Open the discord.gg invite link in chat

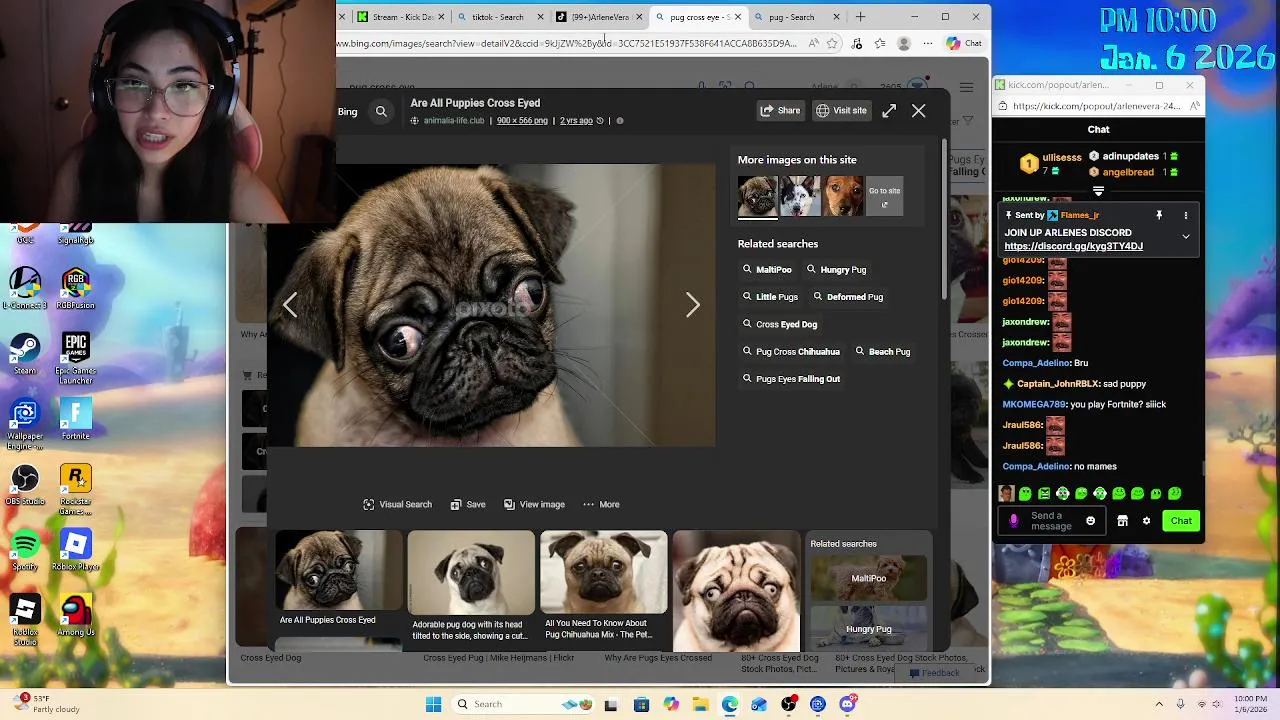(1073, 246)
